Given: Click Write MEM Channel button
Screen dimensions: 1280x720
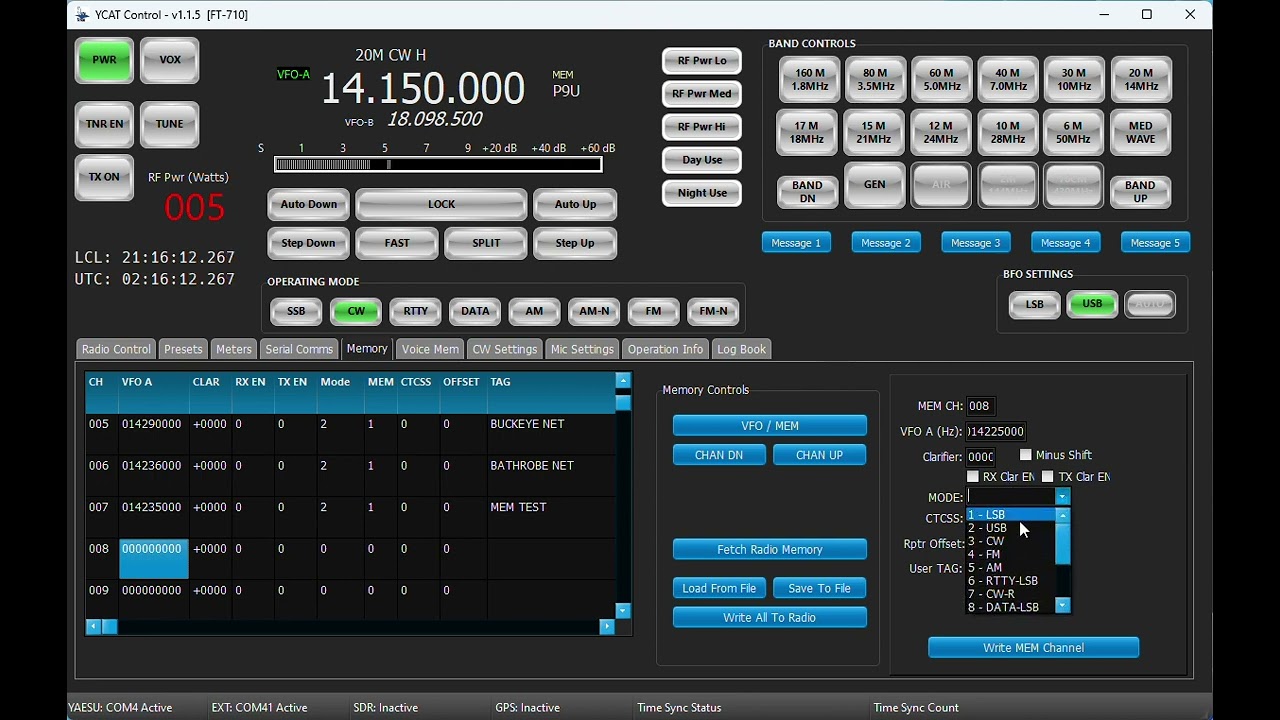Looking at the screenshot, I should (x=1033, y=648).
